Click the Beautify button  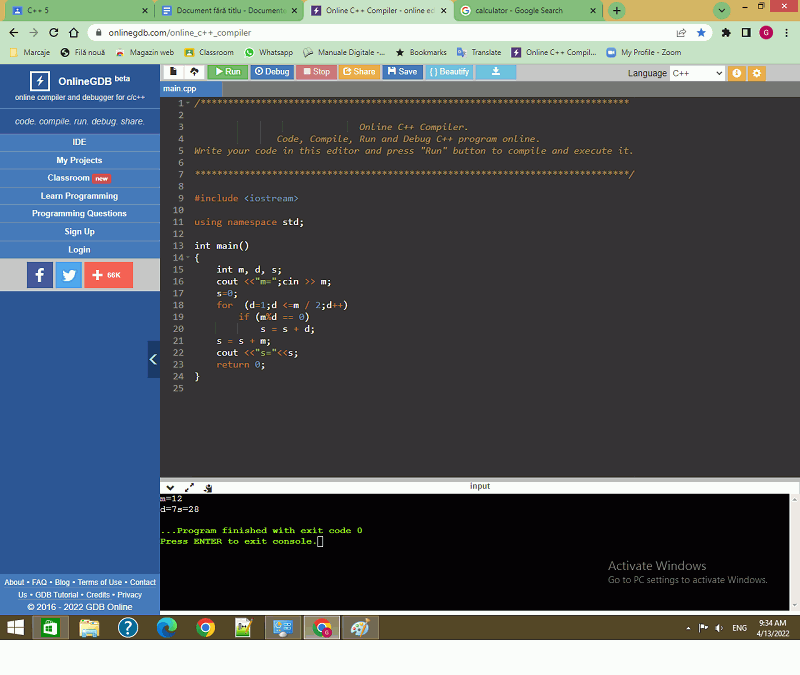pyautogui.click(x=449, y=72)
